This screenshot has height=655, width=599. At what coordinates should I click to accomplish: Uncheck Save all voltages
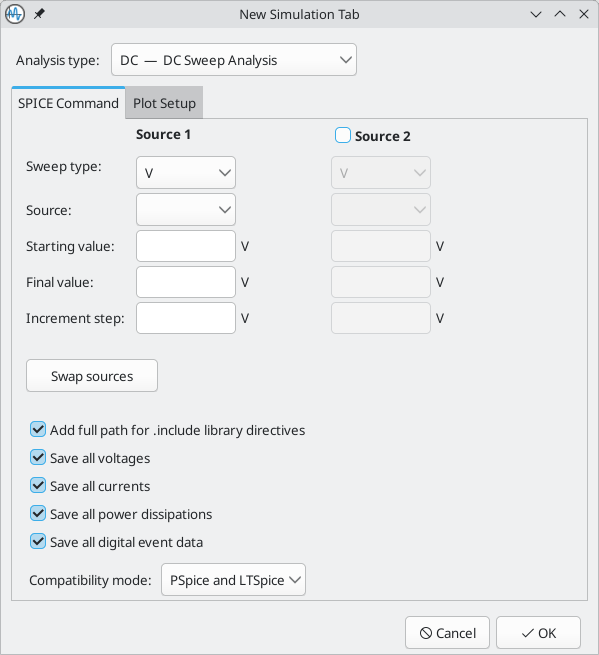pos(38,457)
